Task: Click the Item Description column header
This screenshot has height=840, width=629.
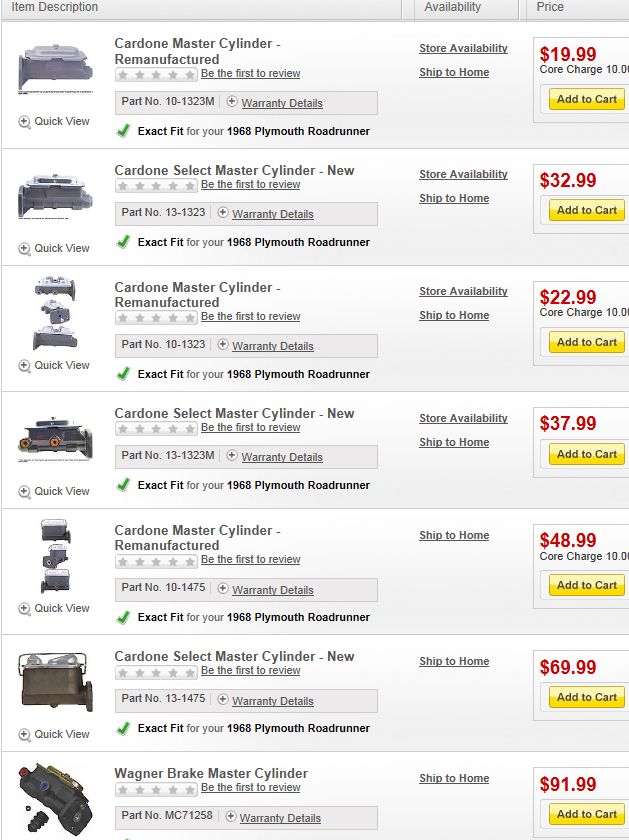Action: [x=55, y=7]
